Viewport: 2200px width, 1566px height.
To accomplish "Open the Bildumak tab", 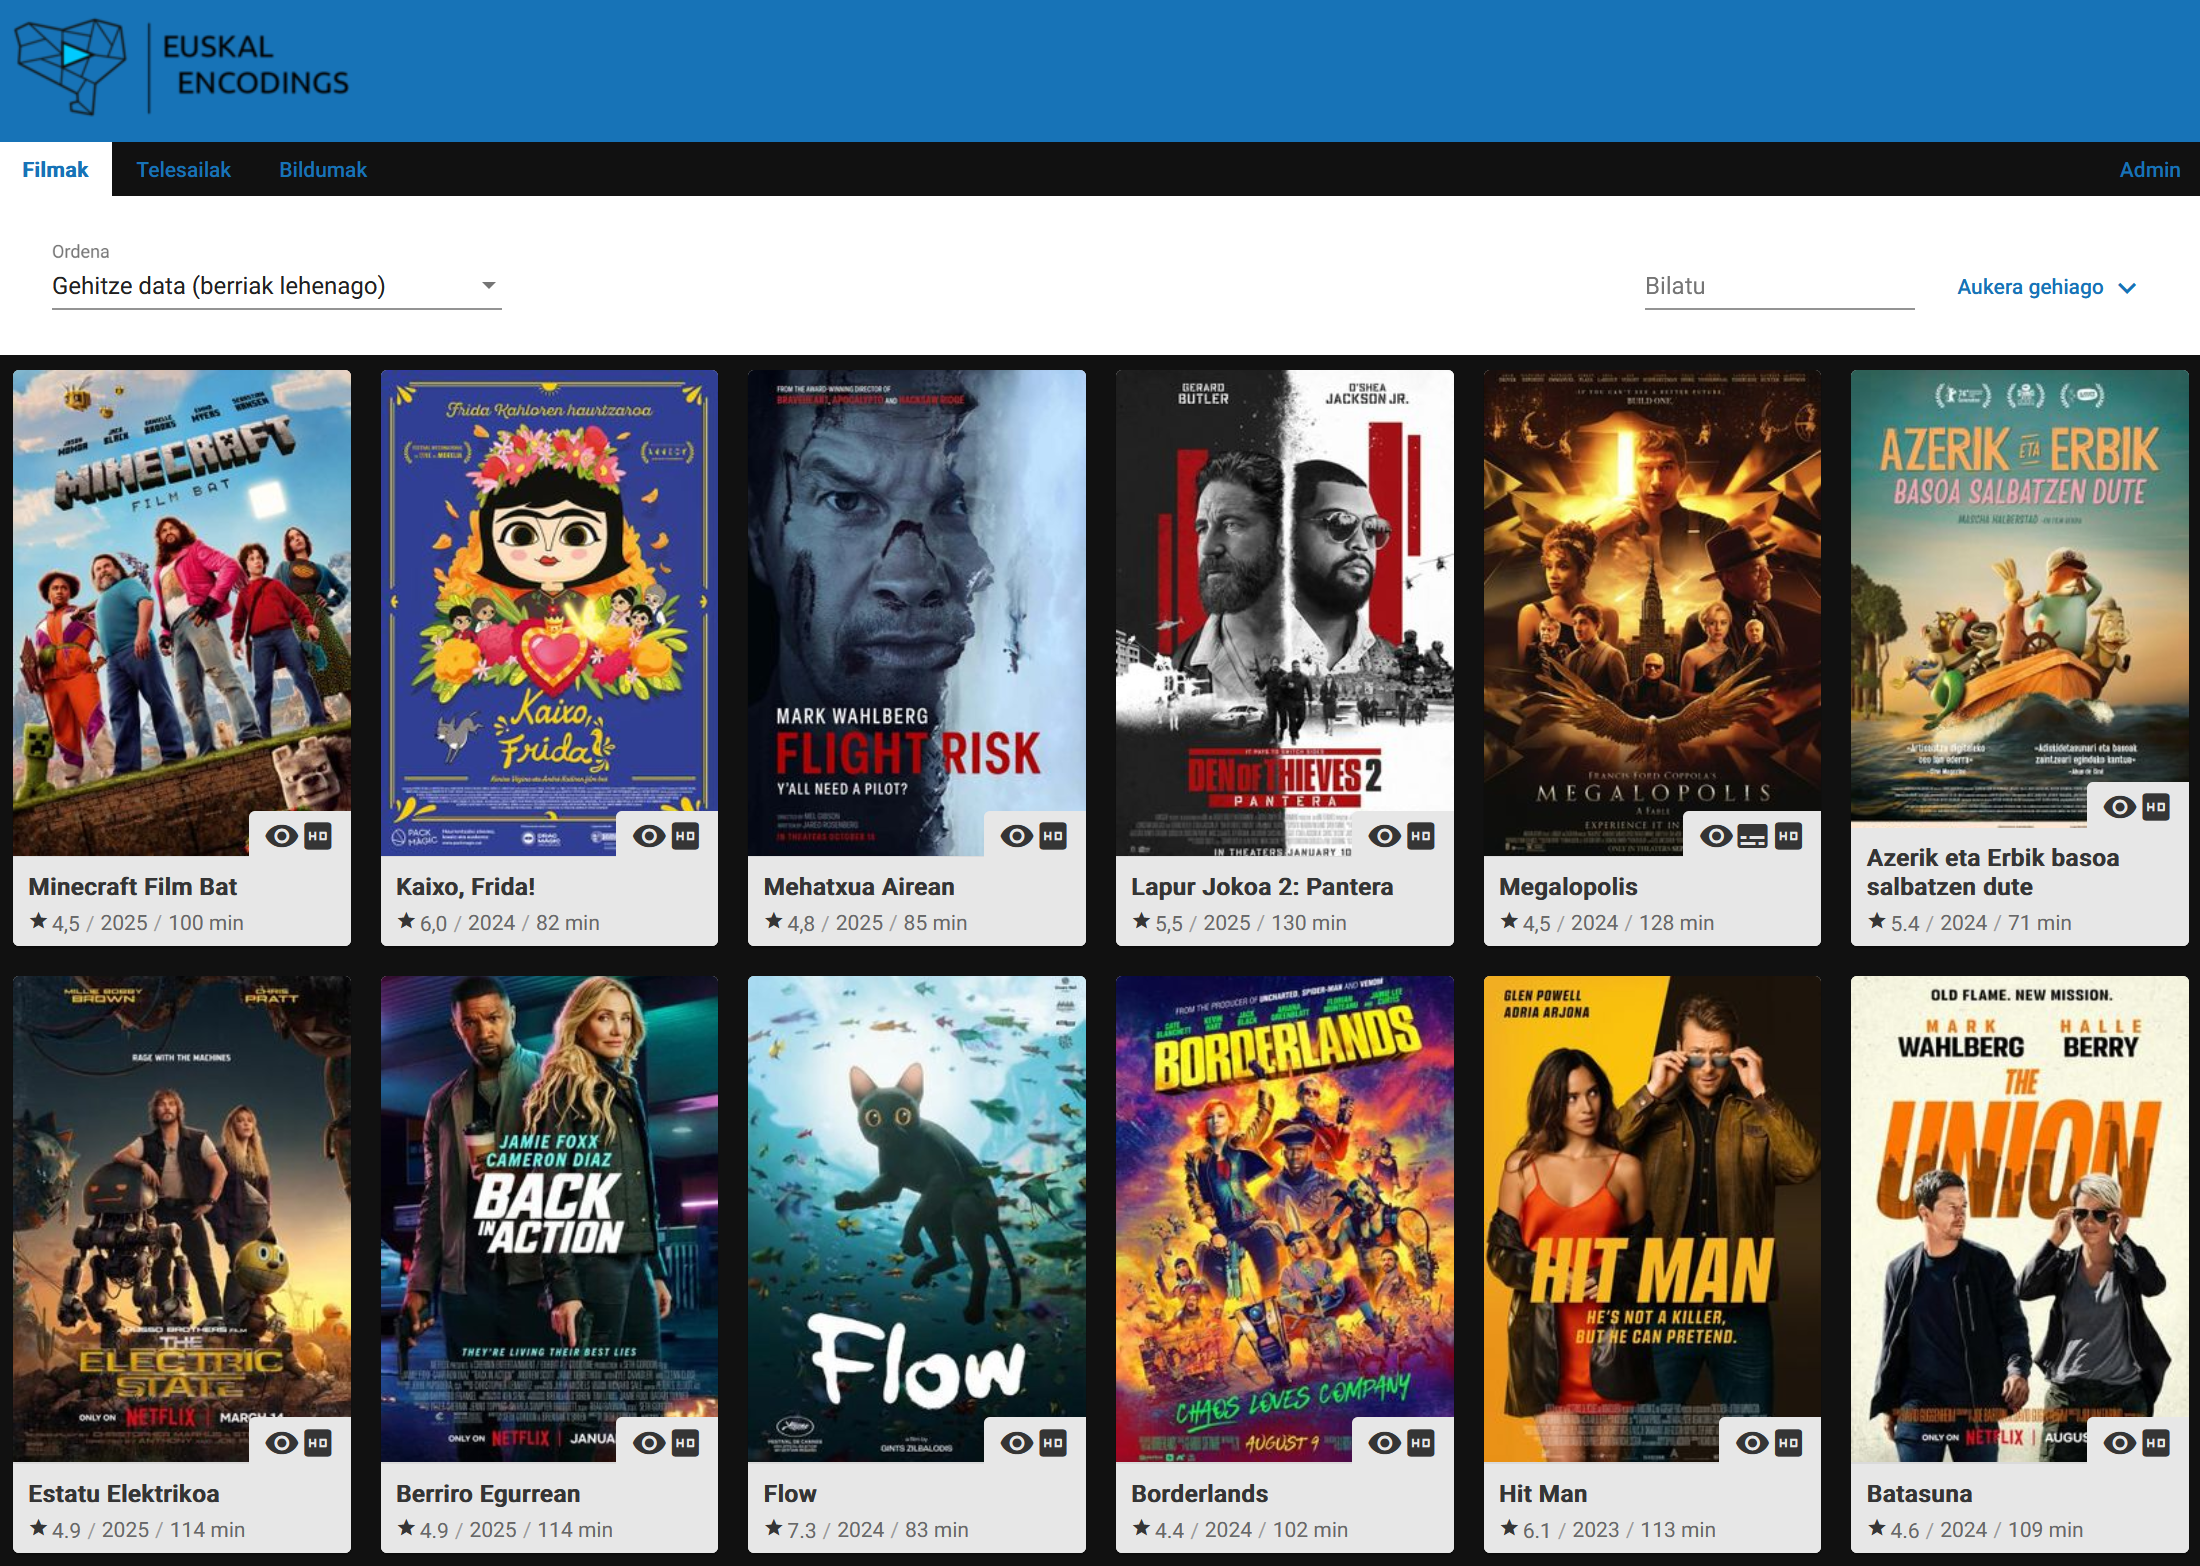I will pyautogui.click(x=323, y=169).
